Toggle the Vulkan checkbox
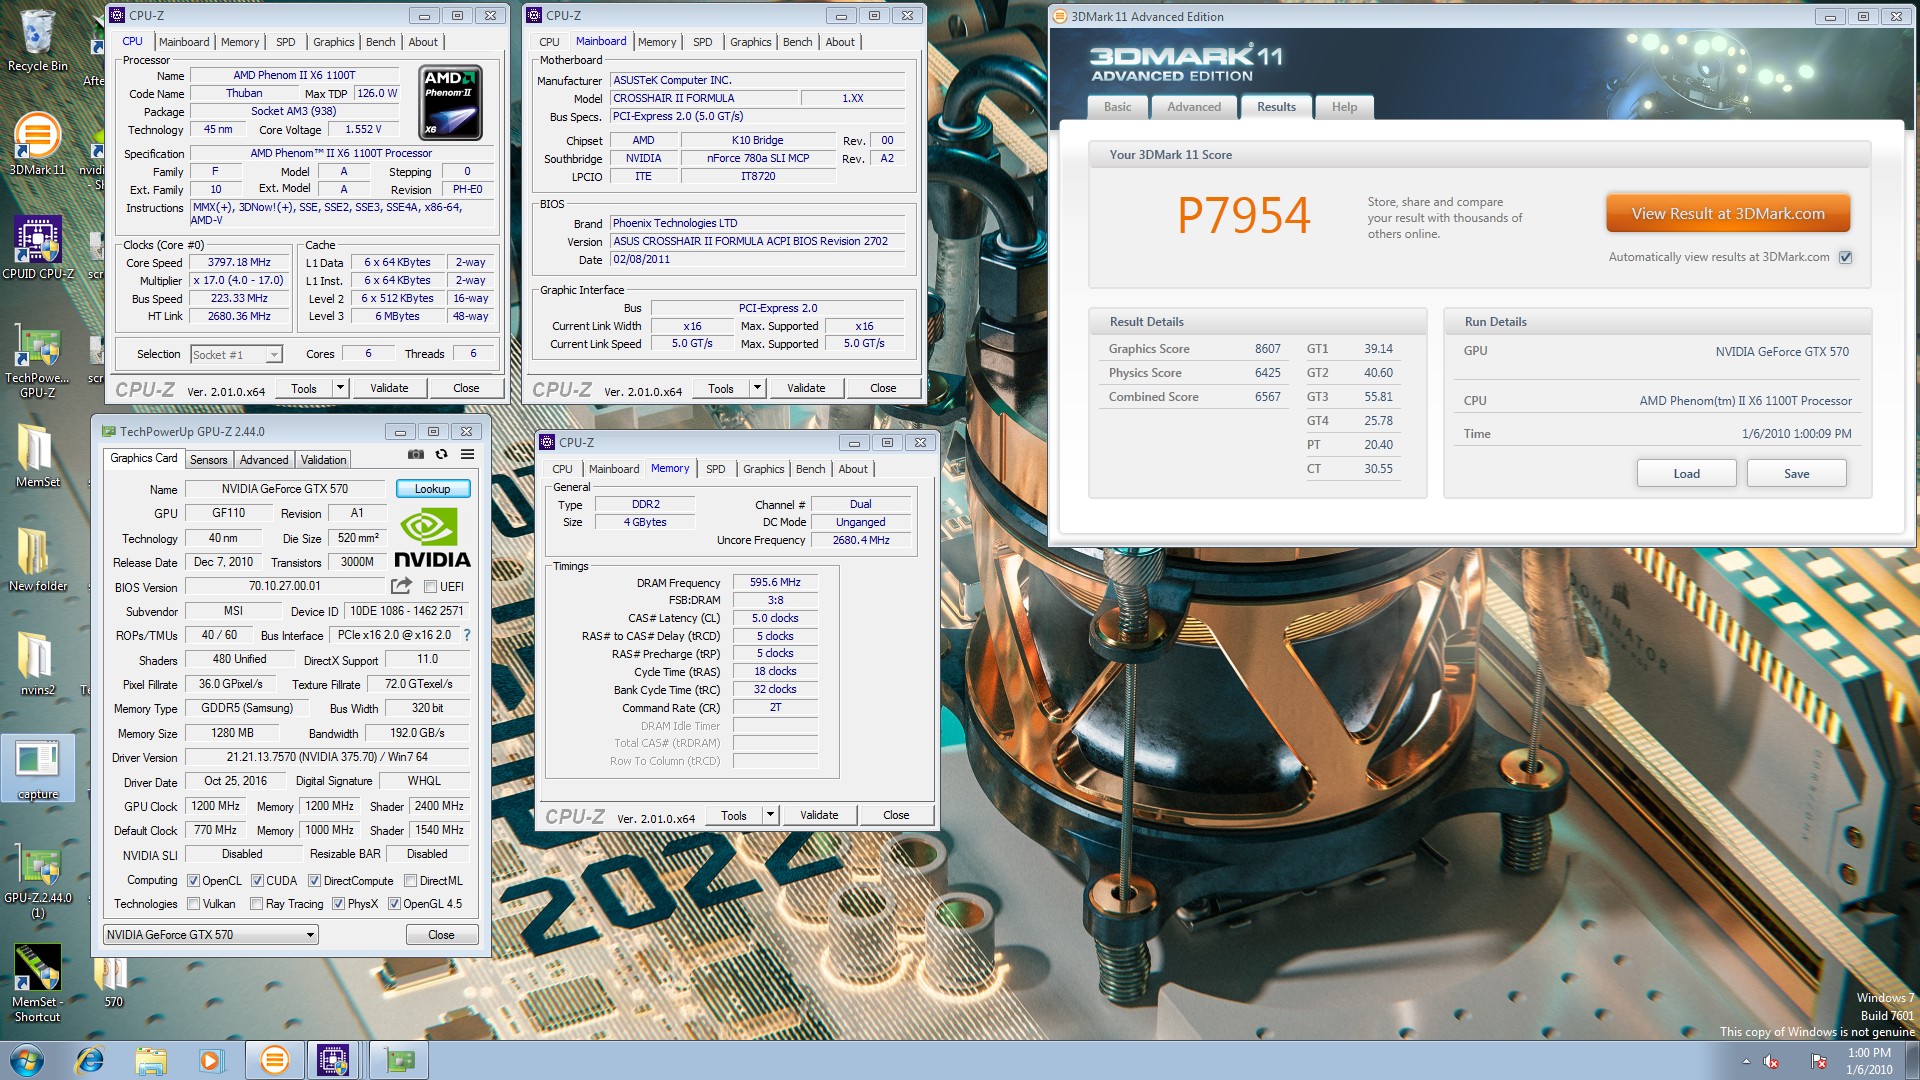 [x=194, y=904]
